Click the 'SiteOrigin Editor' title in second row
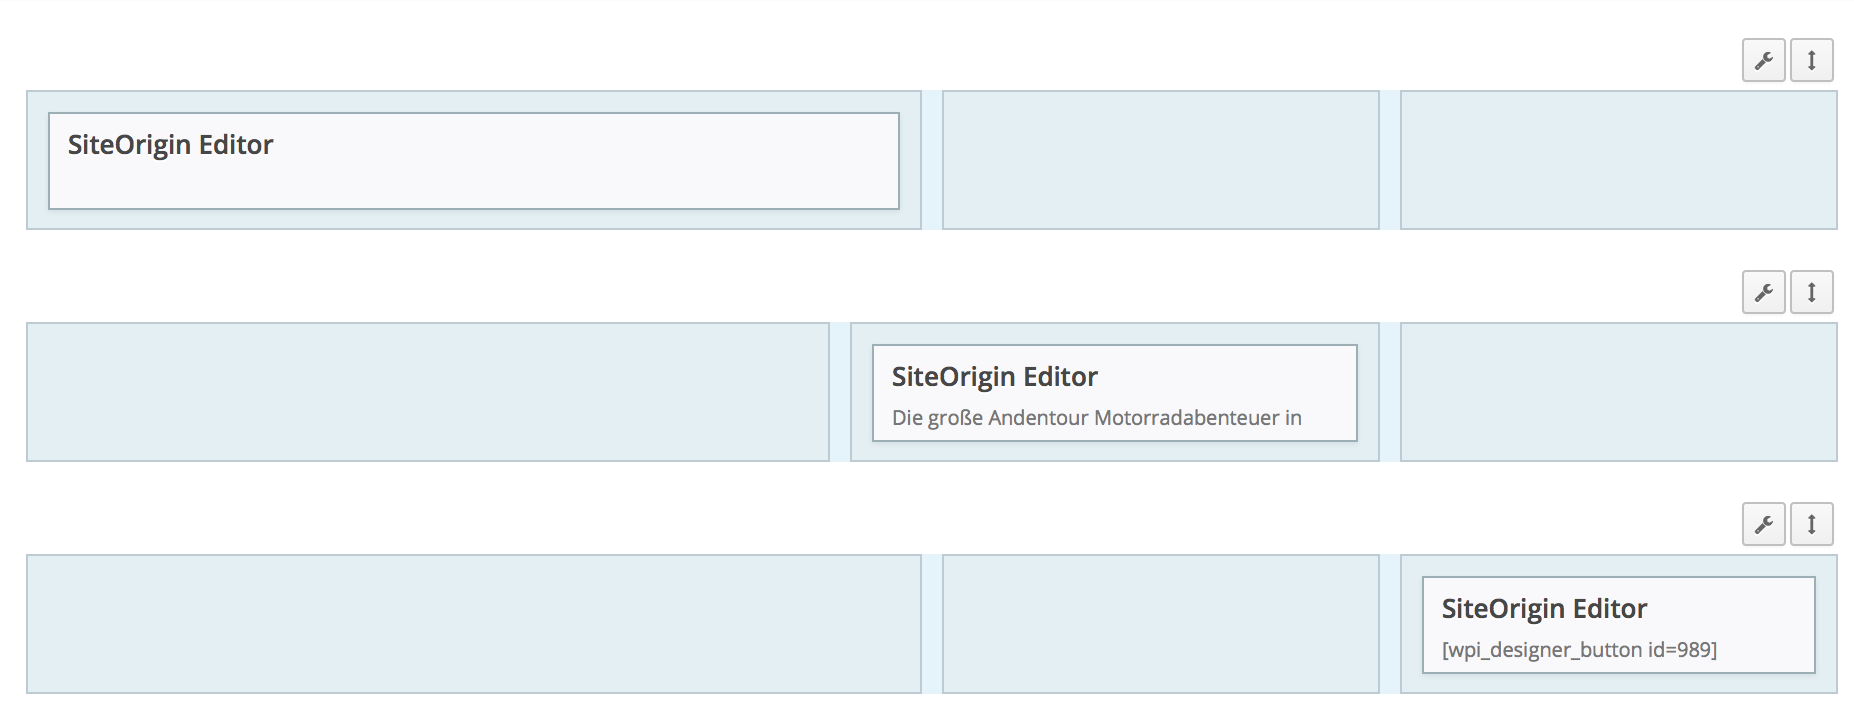The height and width of the screenshot is (714, 1854). pyautogui.click(x=994, y=377)
